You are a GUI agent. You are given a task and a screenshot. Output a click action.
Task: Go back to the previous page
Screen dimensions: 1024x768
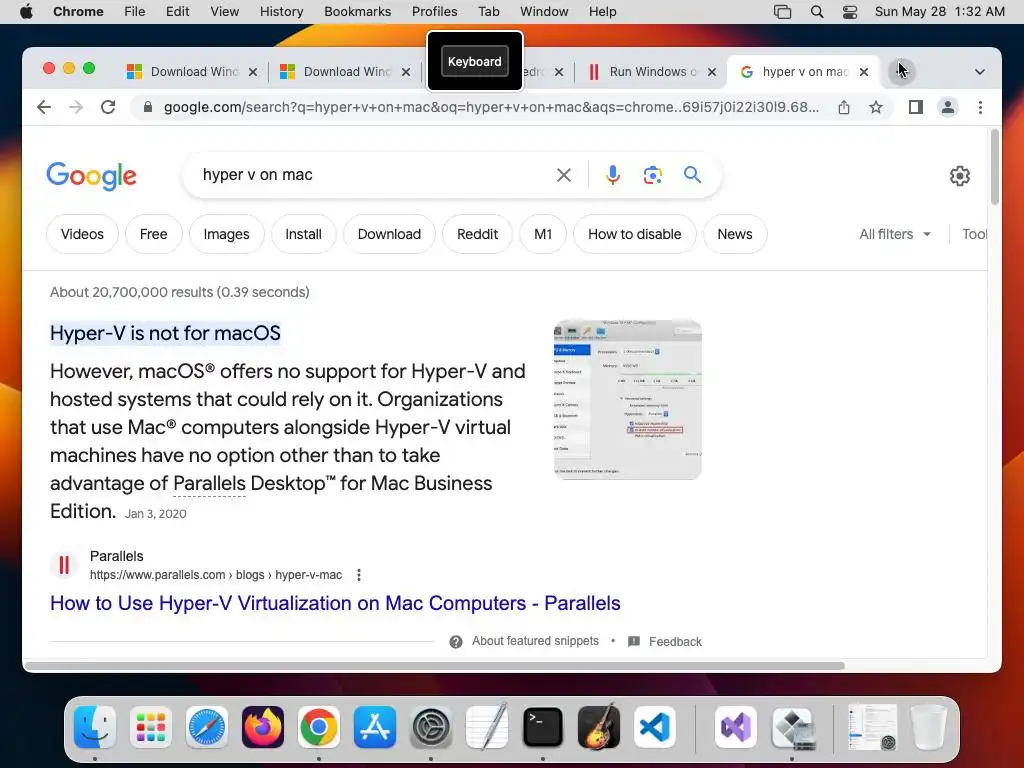(44, 107)
